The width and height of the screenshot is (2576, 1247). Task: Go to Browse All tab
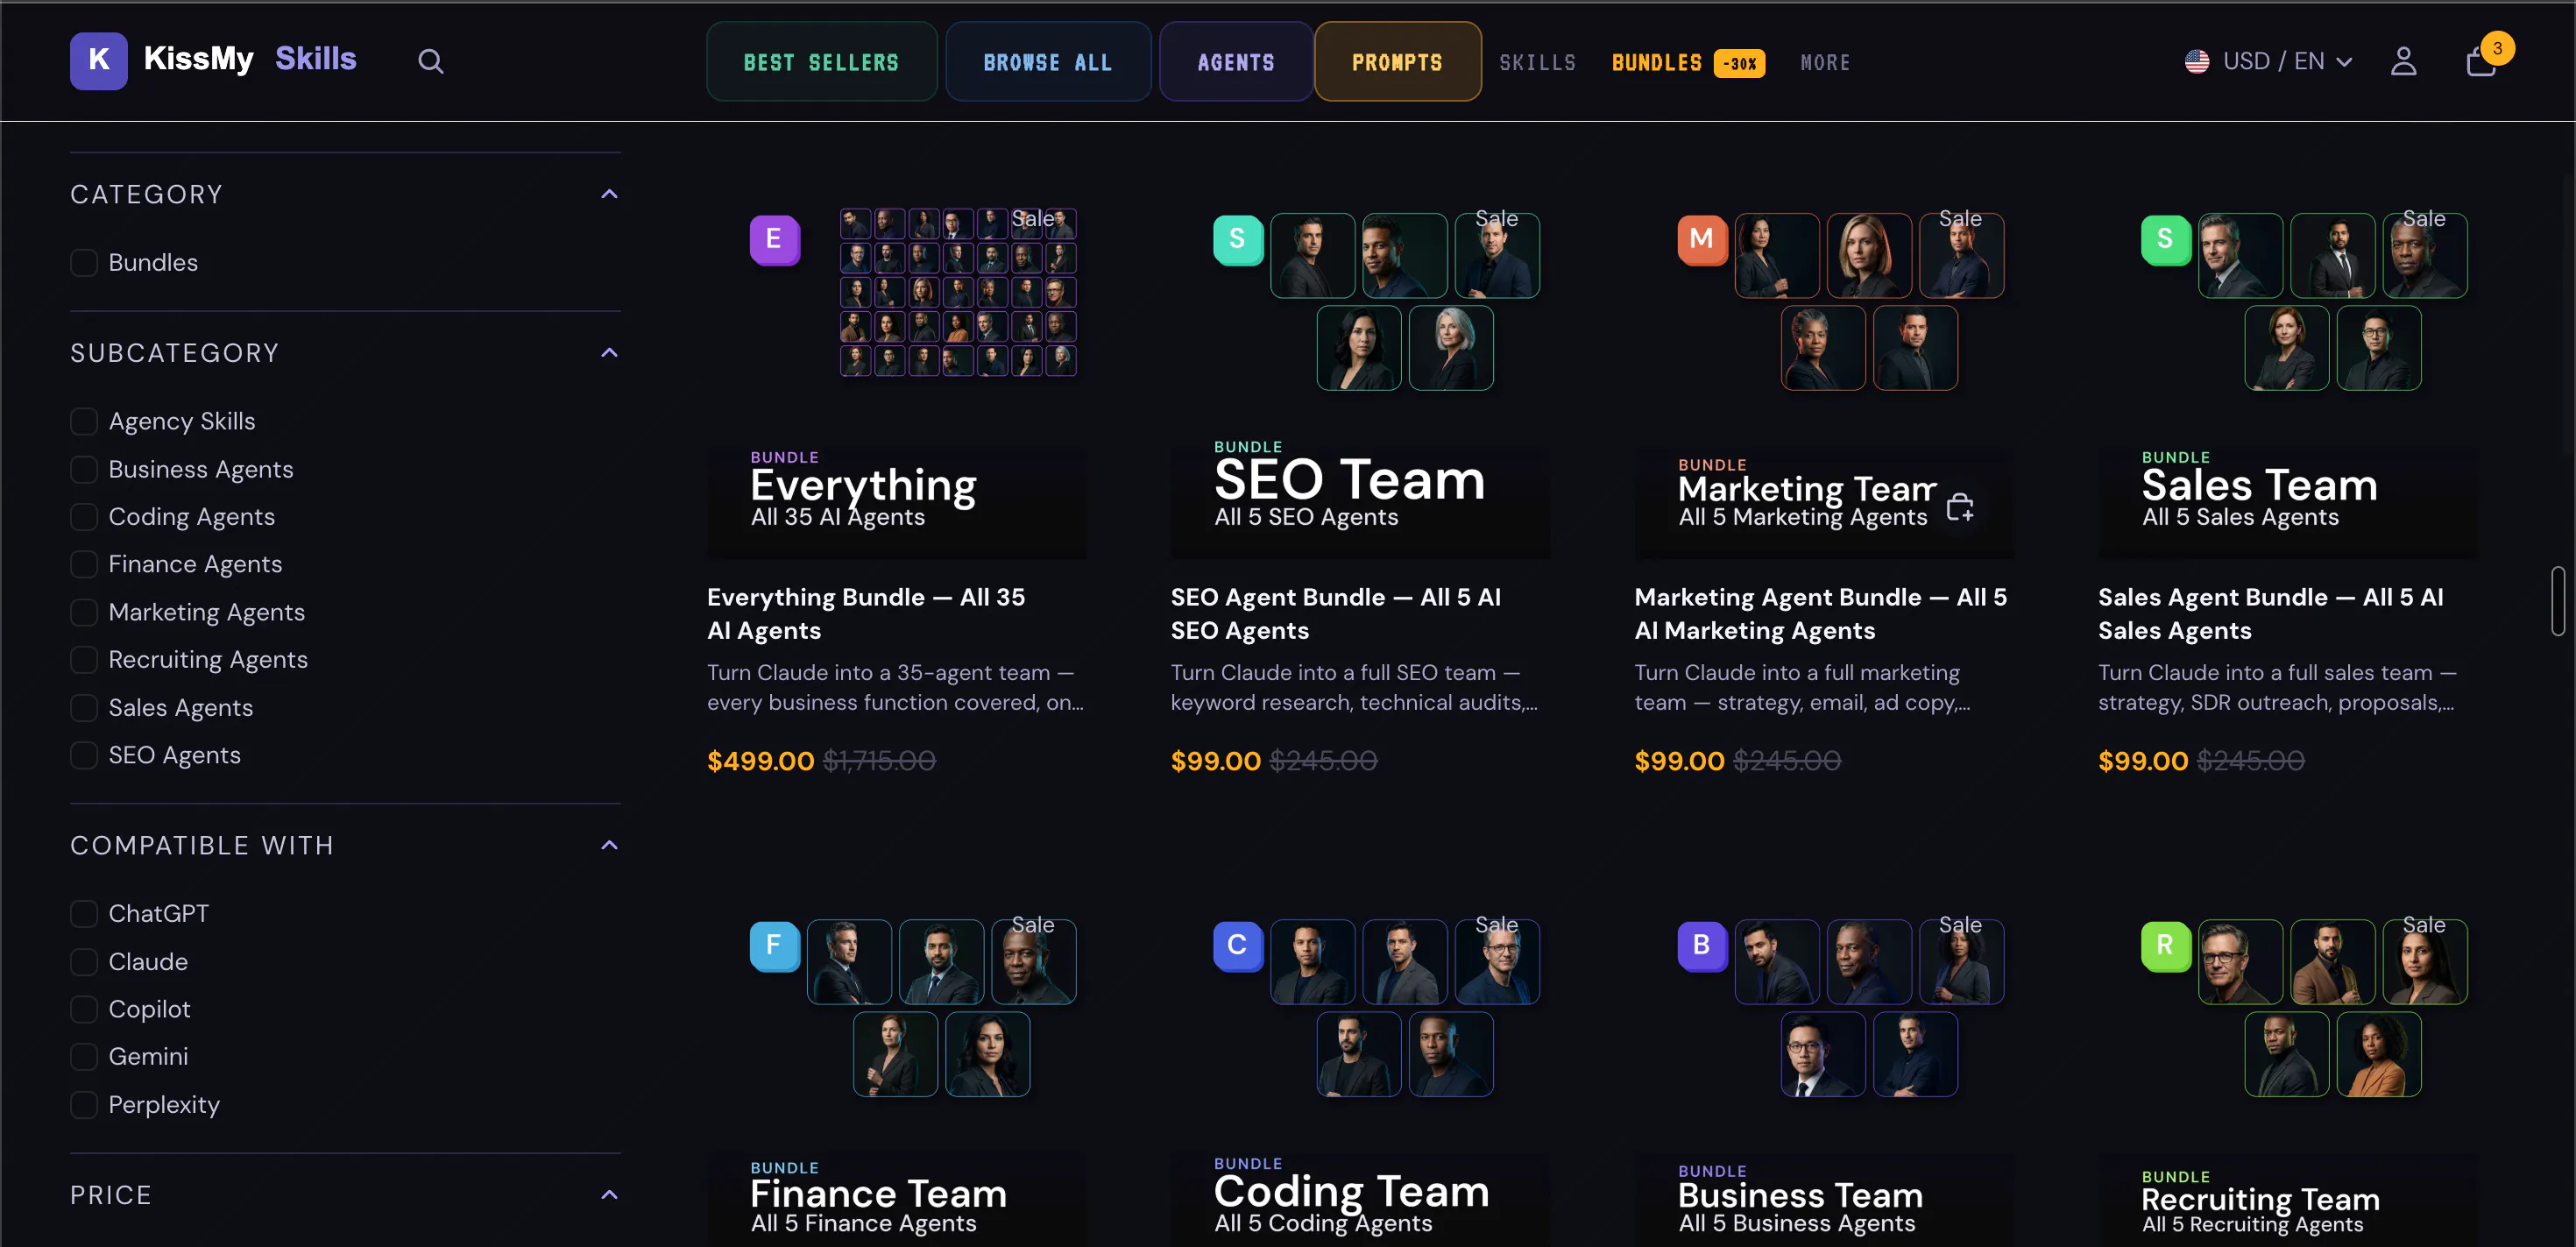click(x=1047, y=62)
